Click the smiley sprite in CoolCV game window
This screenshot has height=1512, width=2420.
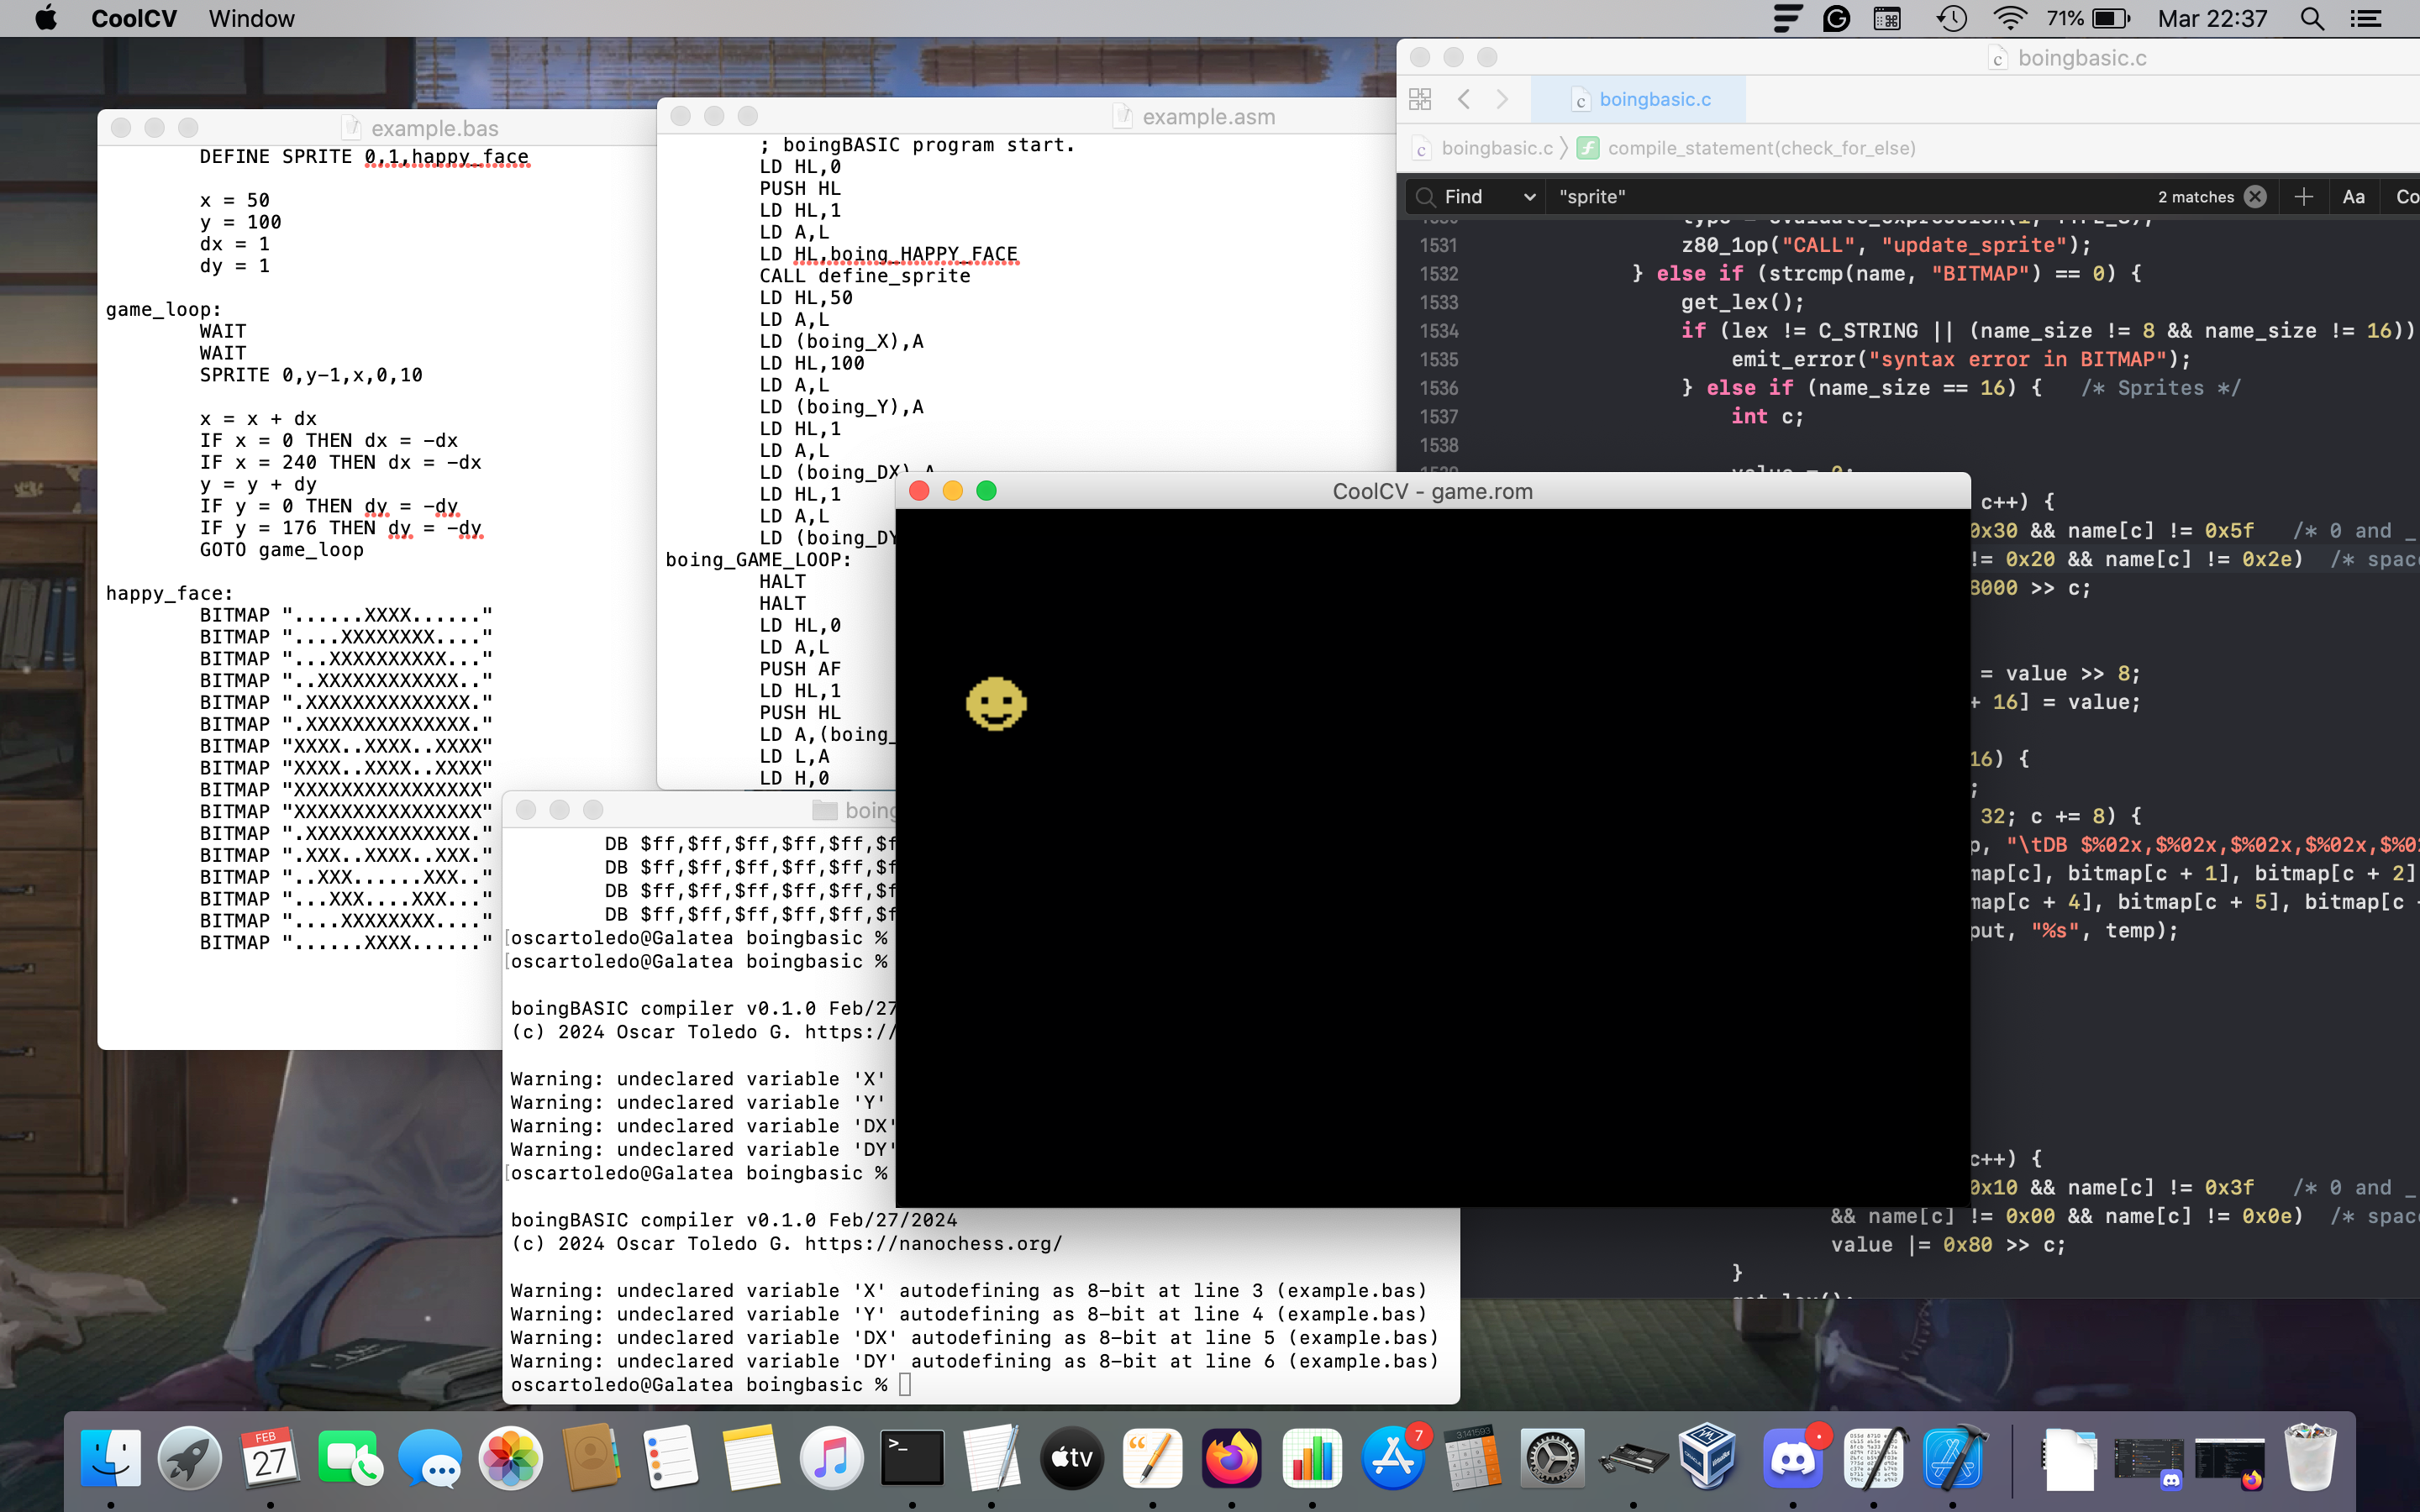(x=996, y=704)
